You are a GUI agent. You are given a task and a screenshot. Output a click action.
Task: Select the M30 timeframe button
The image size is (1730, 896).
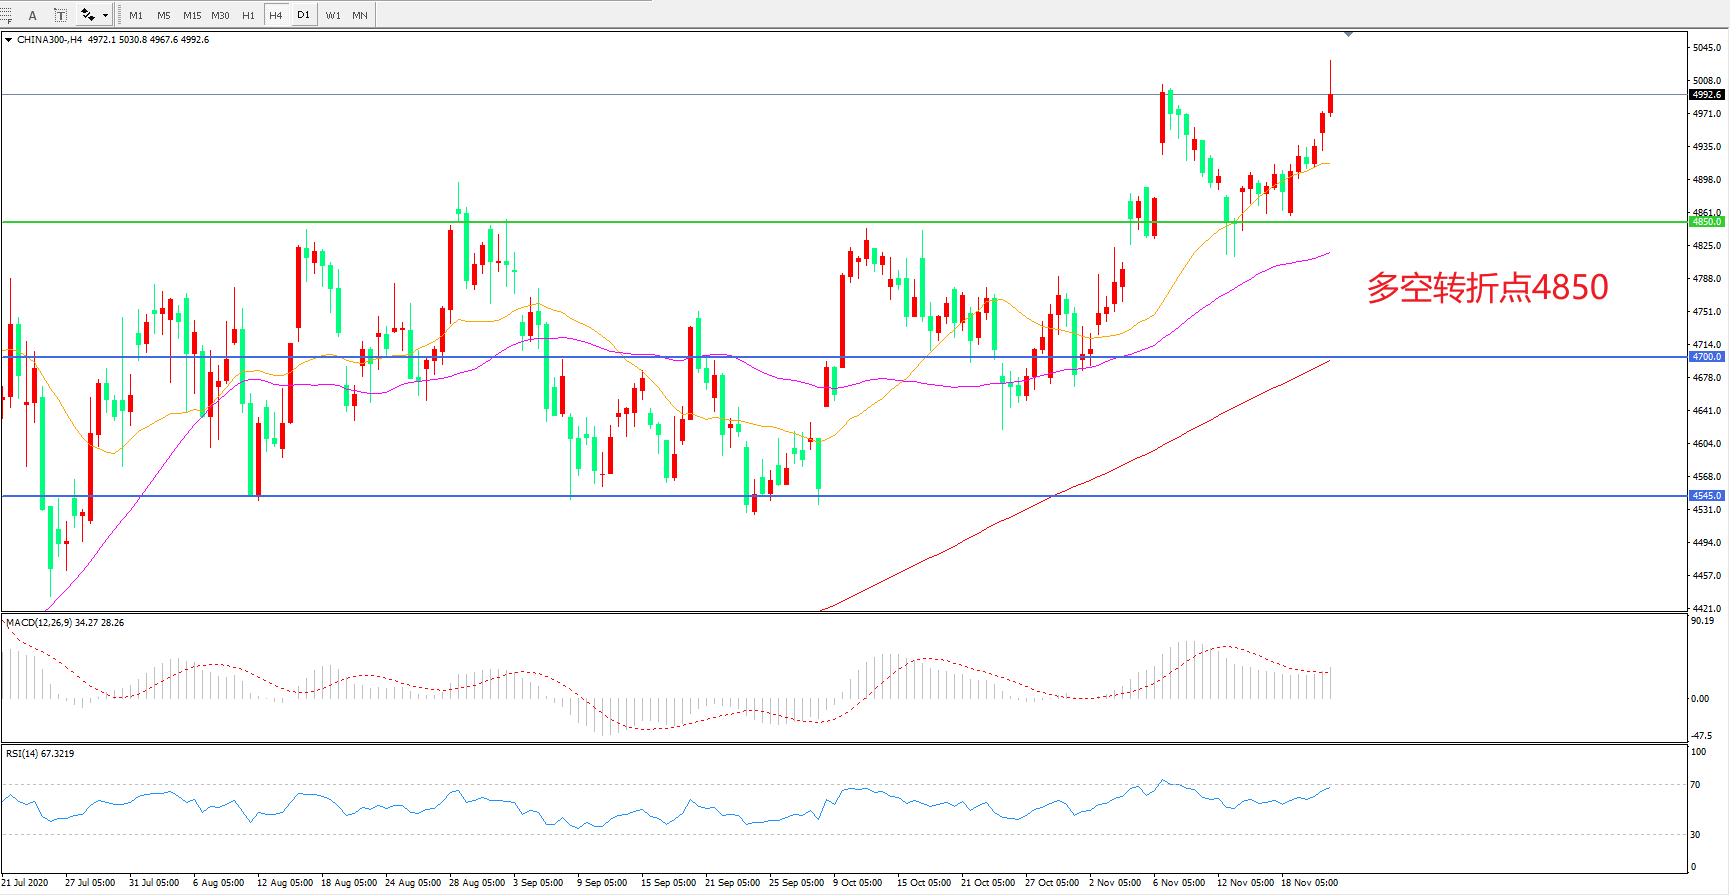coord(220,15)
